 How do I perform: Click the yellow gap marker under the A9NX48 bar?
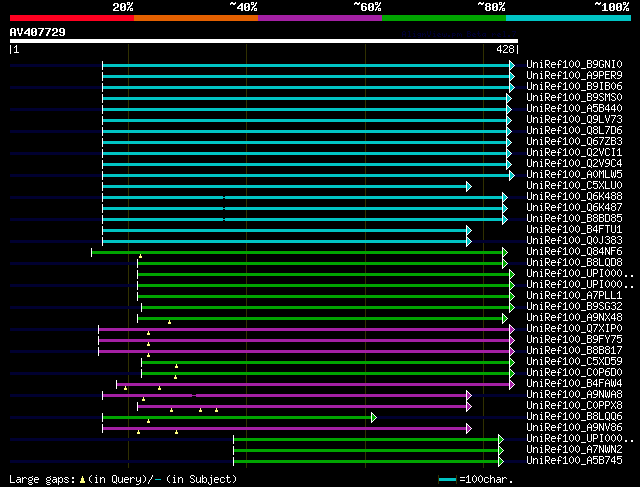pos(169,322)
